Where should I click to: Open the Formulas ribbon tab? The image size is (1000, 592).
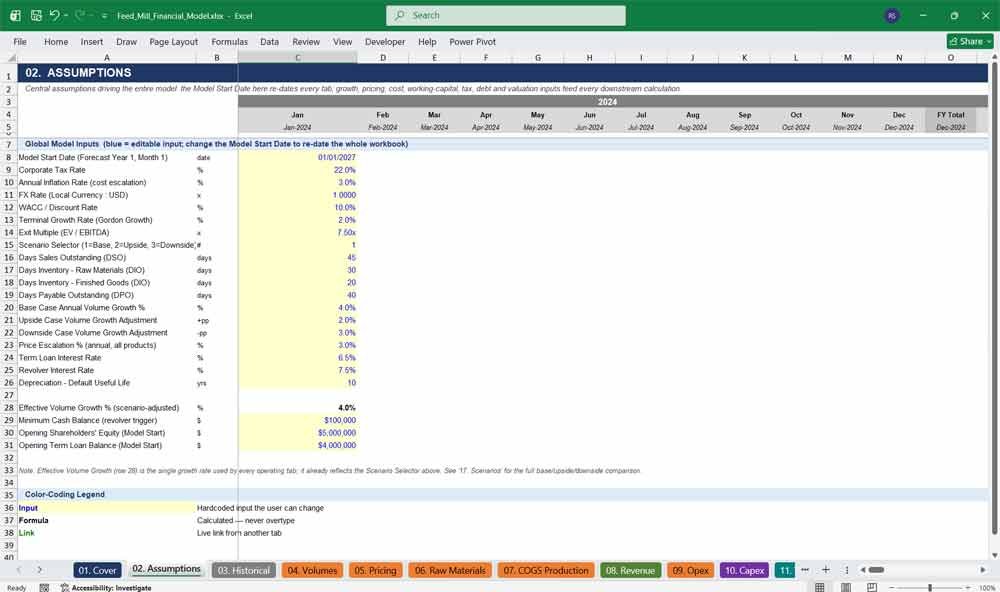click(230, 41)
